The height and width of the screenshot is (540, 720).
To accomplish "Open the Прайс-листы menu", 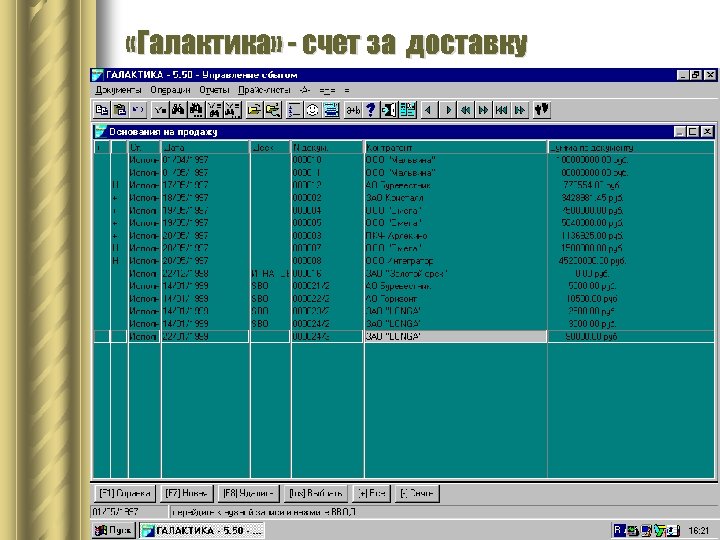I will [264, 90].
